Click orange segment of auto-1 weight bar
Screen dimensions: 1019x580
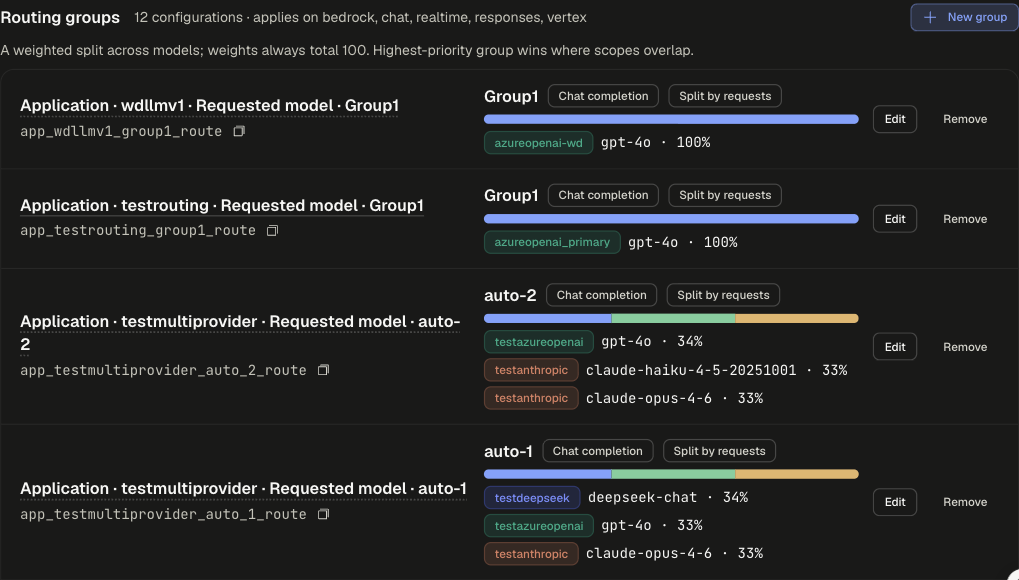point(797,474)
